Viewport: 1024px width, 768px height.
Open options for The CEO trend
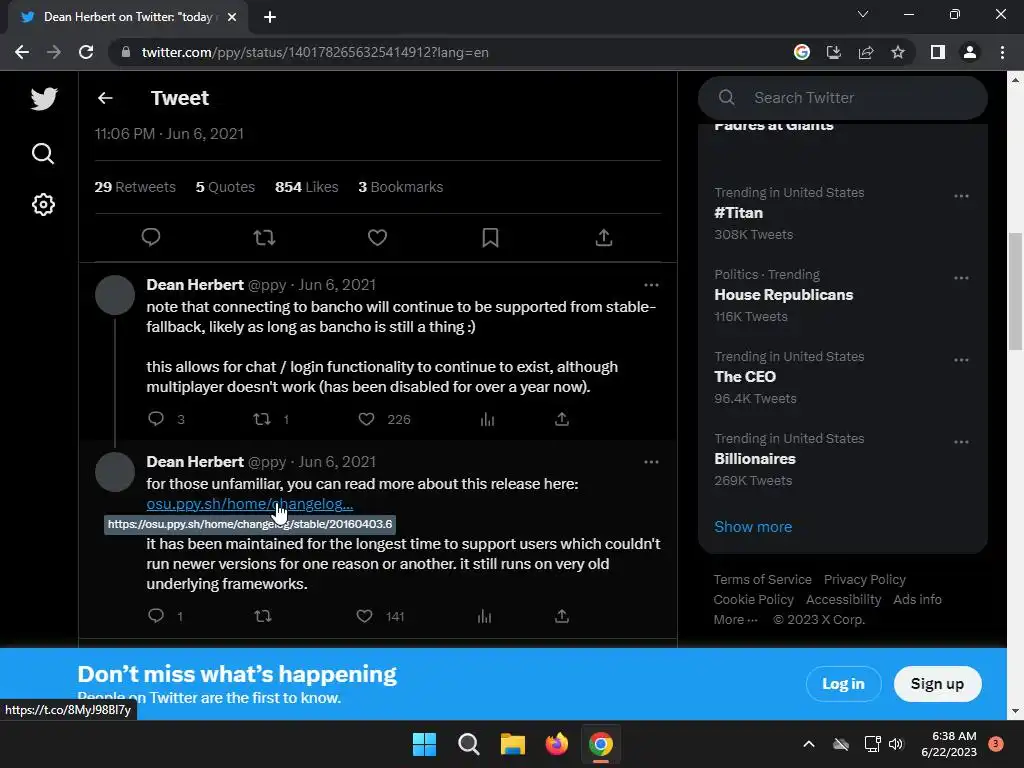(x=961, y=360)
